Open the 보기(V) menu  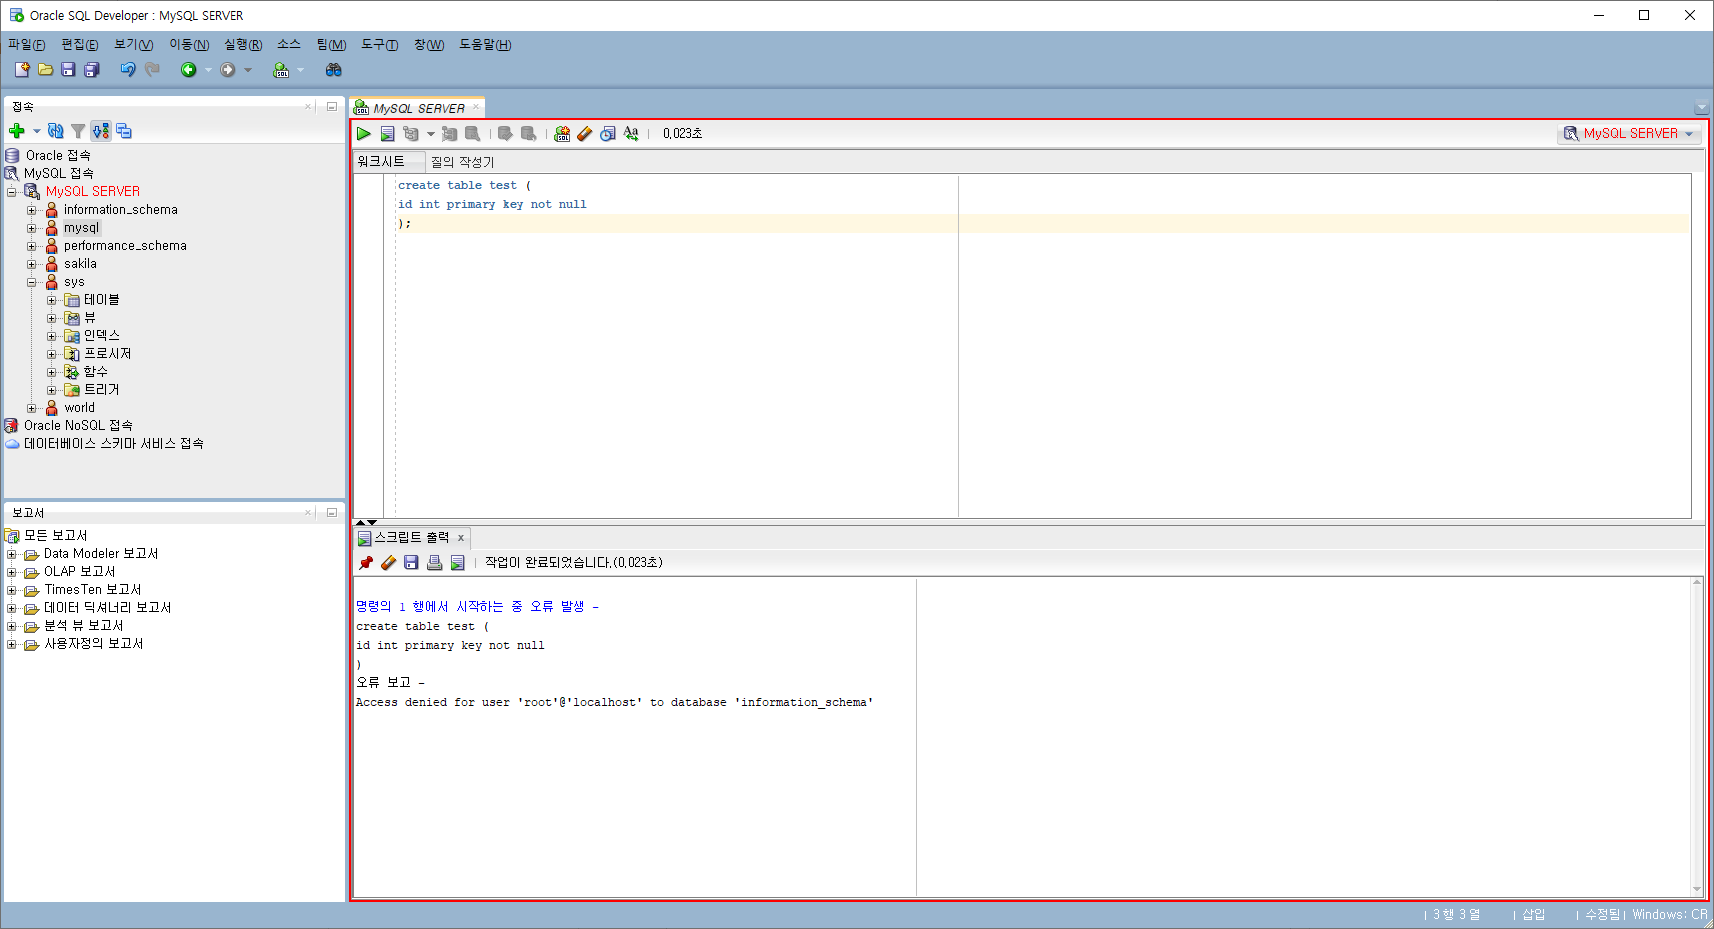tap(133, 45)
